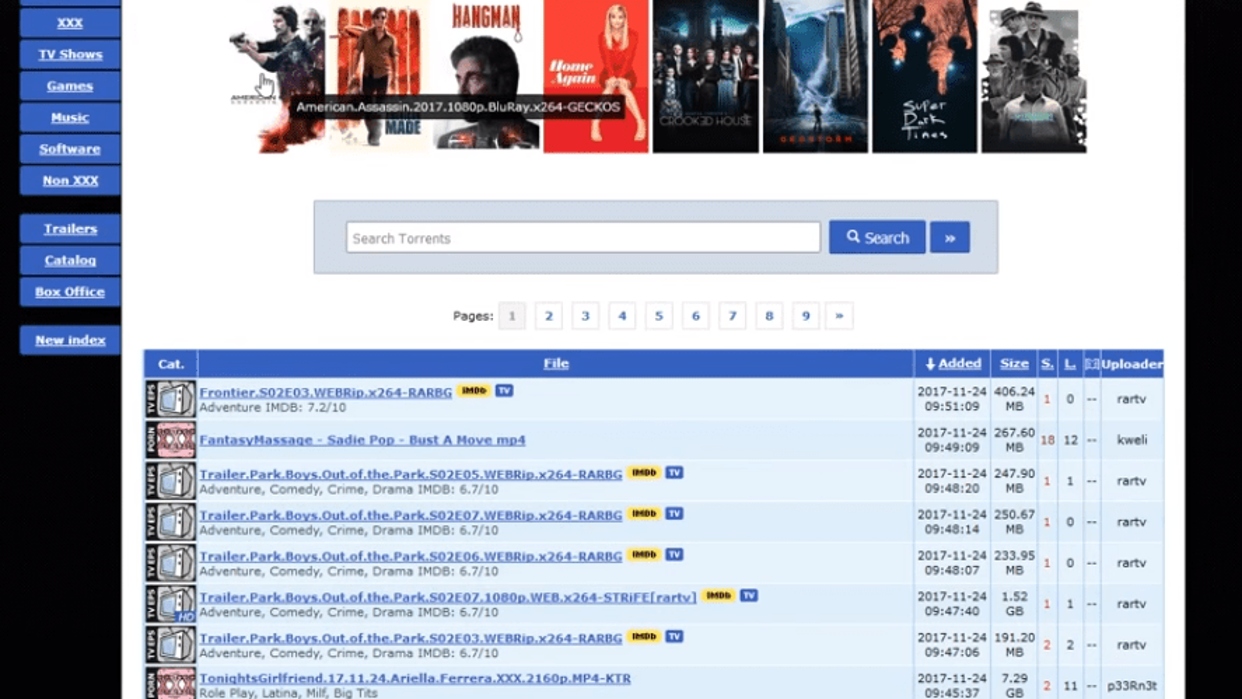Click the IMDb badge on the S02E05 WEBRip row

point(643,473)
